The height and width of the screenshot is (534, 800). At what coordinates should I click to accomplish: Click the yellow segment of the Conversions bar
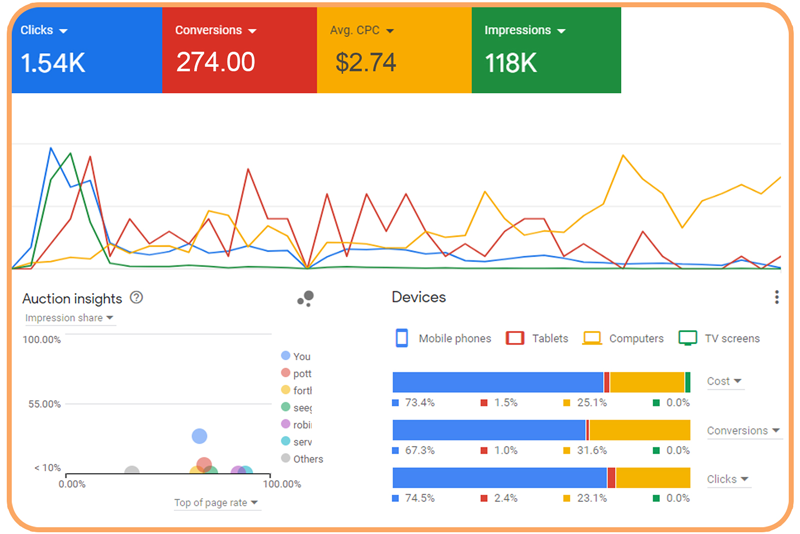coord(640,430)
